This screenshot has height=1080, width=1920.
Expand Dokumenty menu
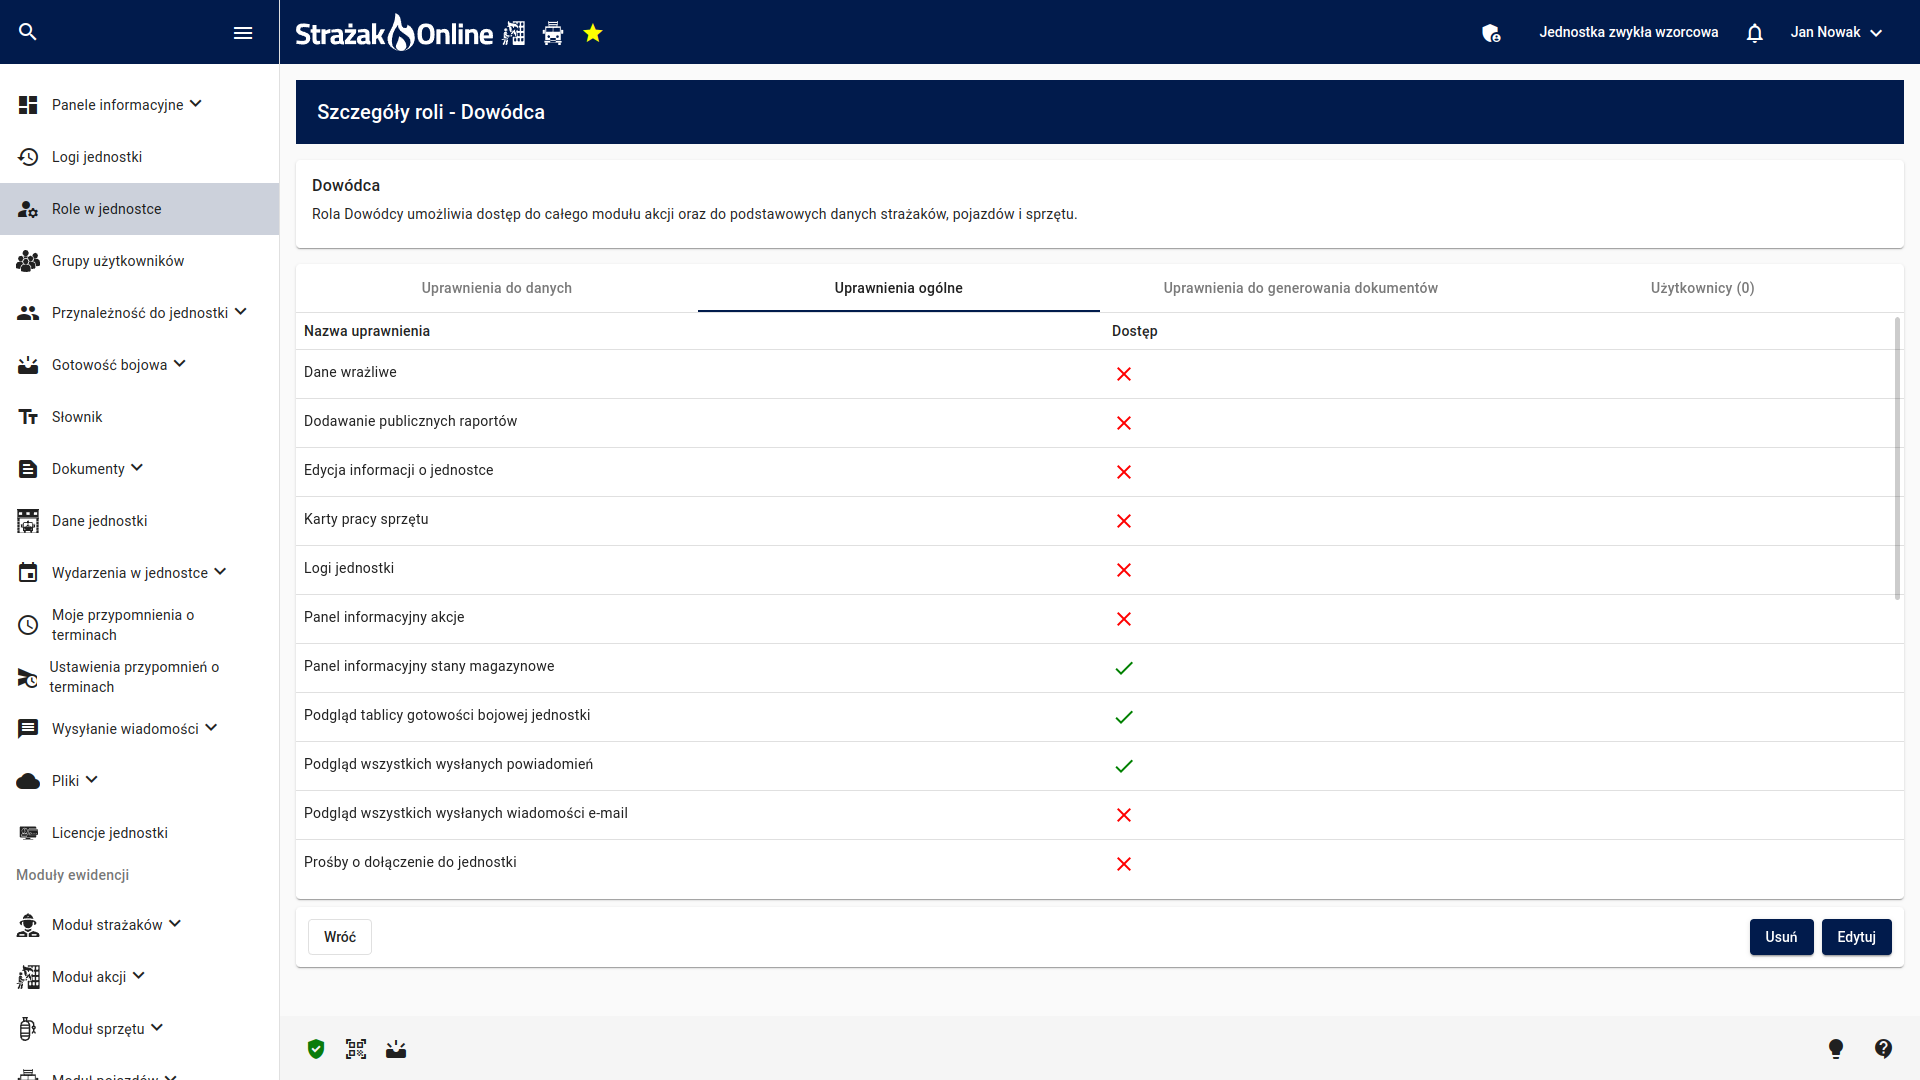(x=138, y=468)
